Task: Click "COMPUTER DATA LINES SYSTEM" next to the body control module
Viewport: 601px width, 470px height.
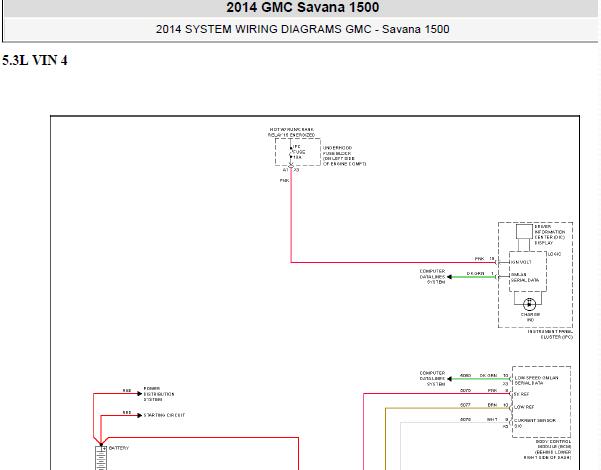Action: [432, 378]
